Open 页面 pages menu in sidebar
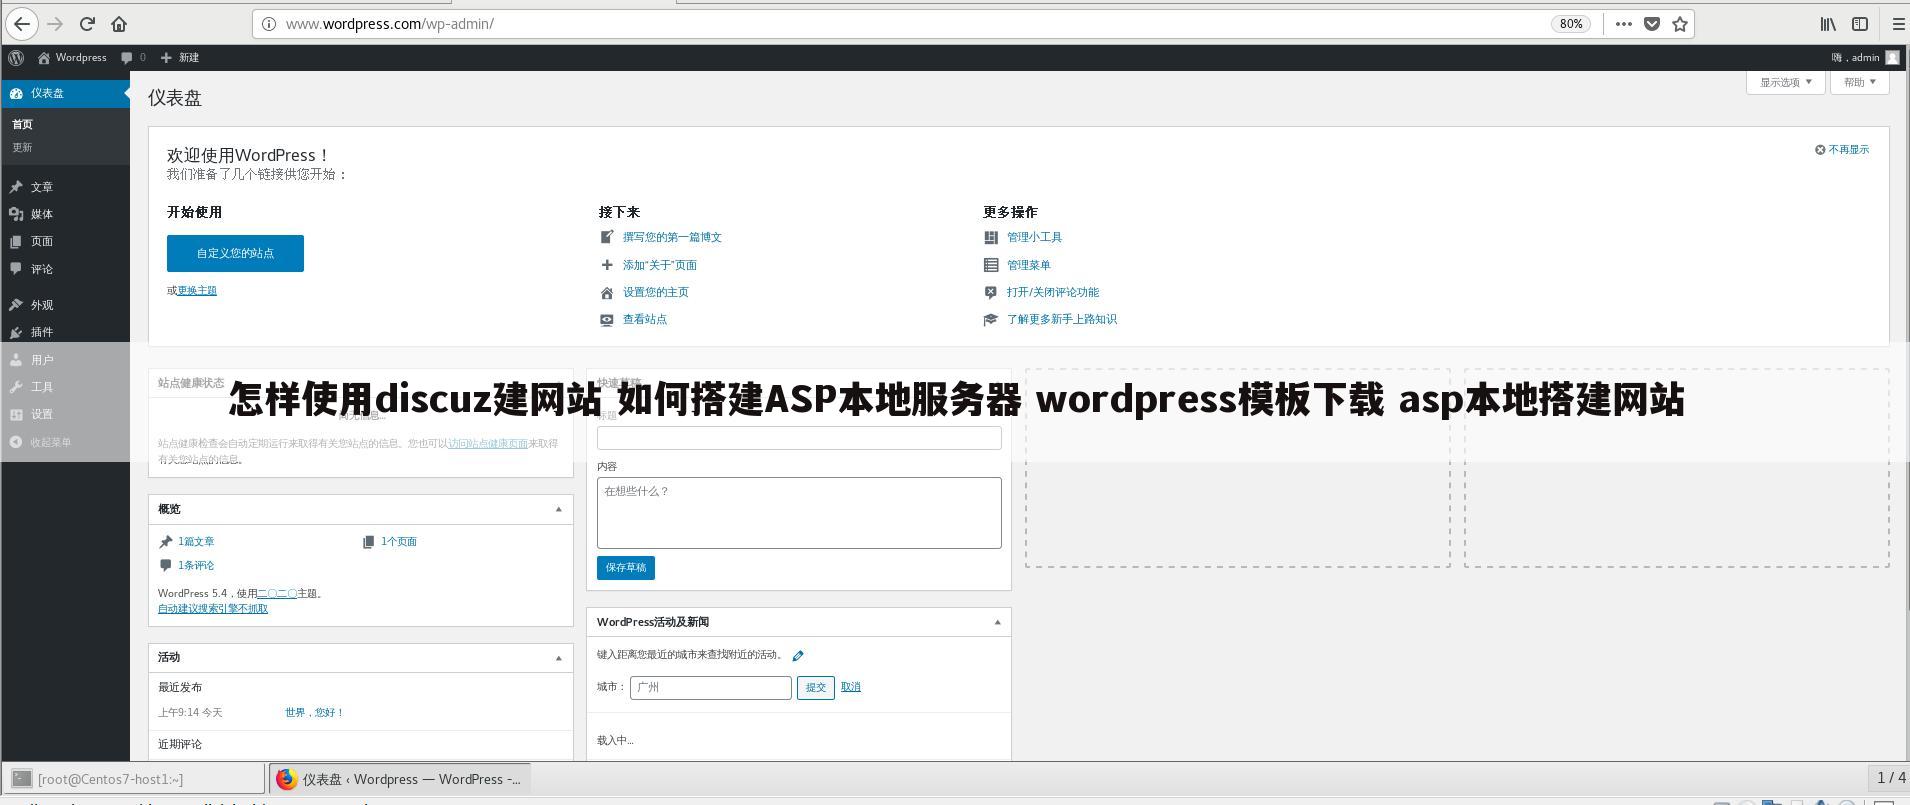The height and width of the screenshot is (805, 1910). click(x=65, y=241)
